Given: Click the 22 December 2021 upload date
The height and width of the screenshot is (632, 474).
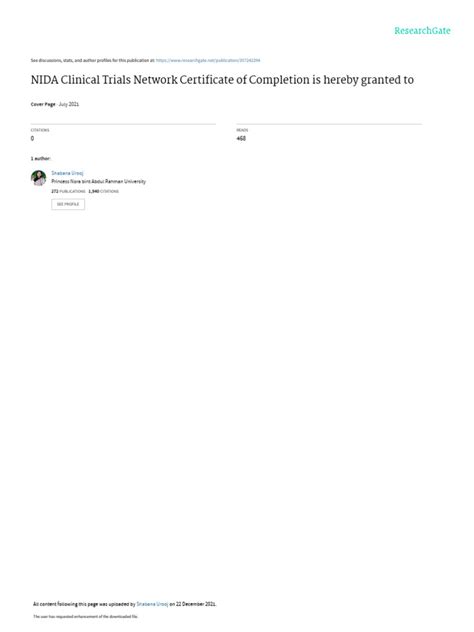Looking at the screenshot, I should (196, 604).
